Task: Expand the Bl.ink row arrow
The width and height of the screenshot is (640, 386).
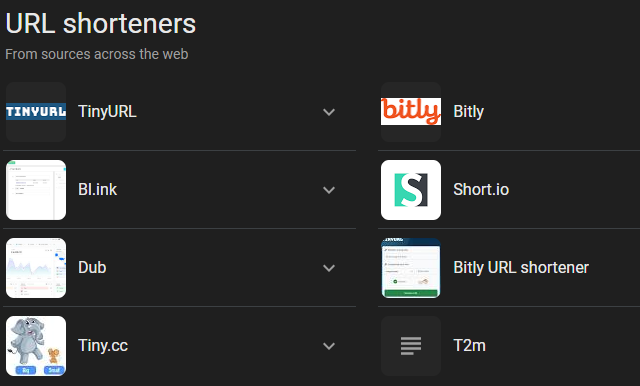Action: 329,190
